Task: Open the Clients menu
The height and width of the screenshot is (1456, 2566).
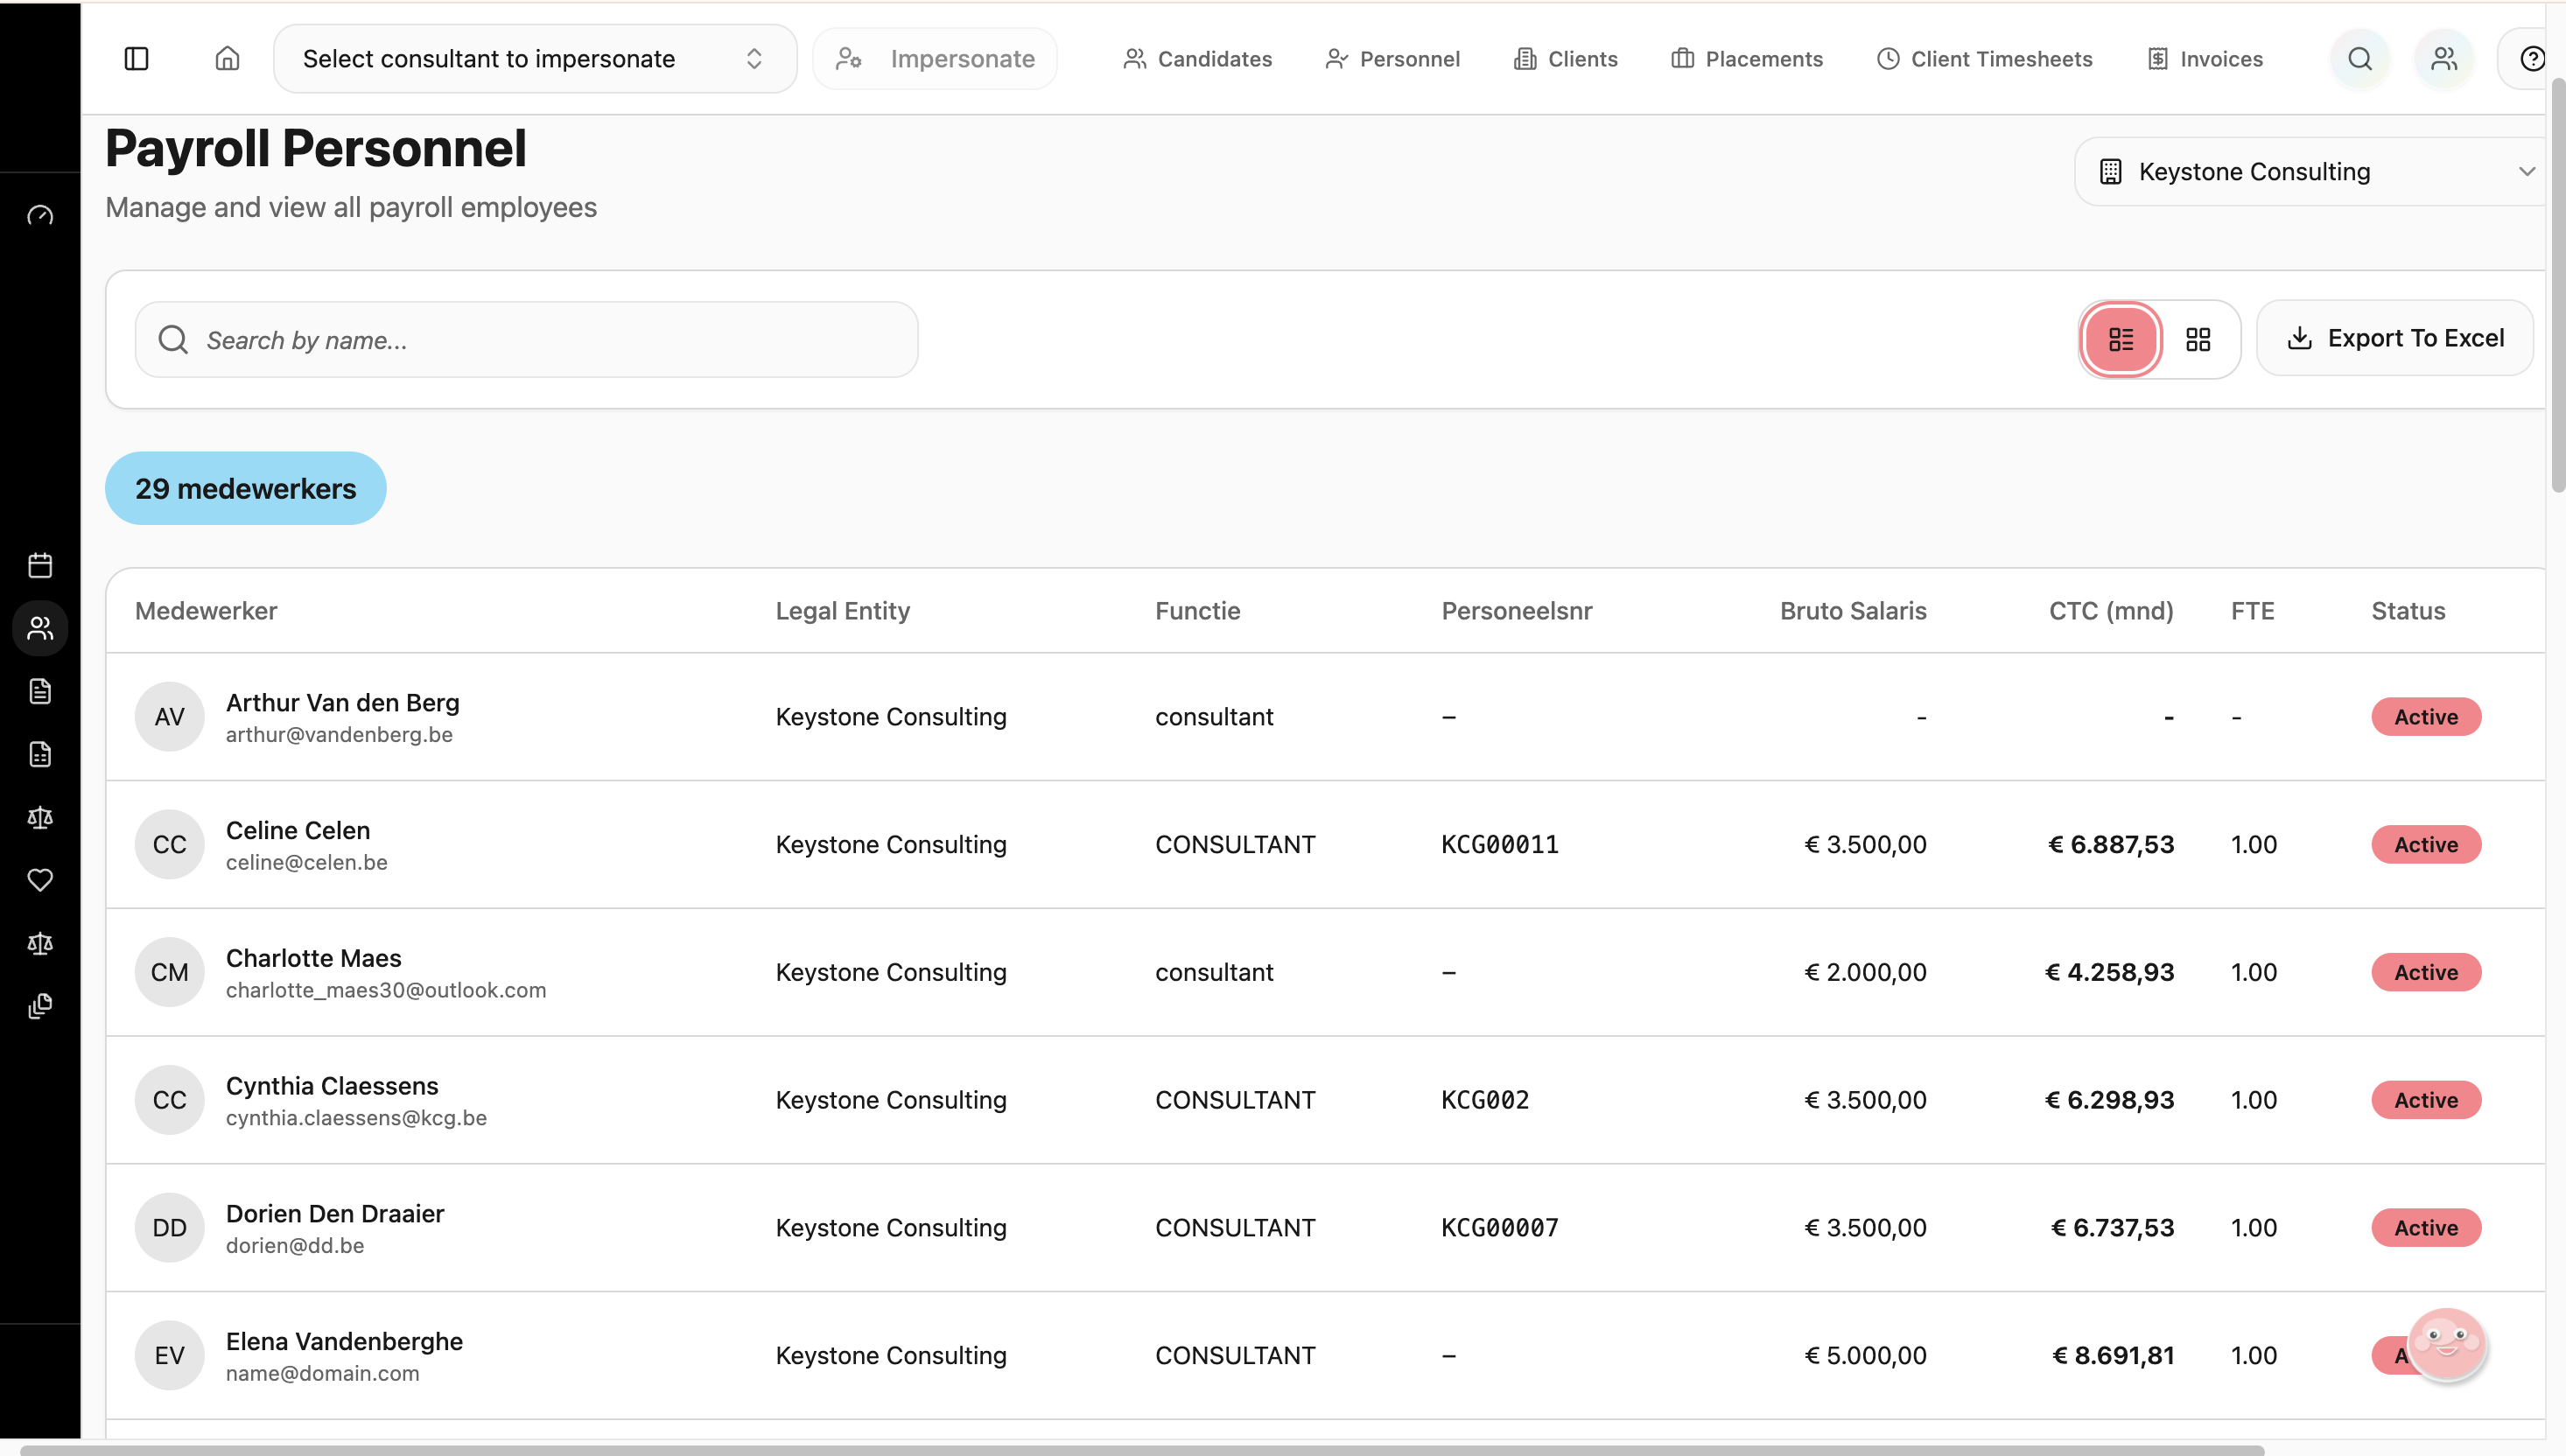Action: (x=1565, y=59)
